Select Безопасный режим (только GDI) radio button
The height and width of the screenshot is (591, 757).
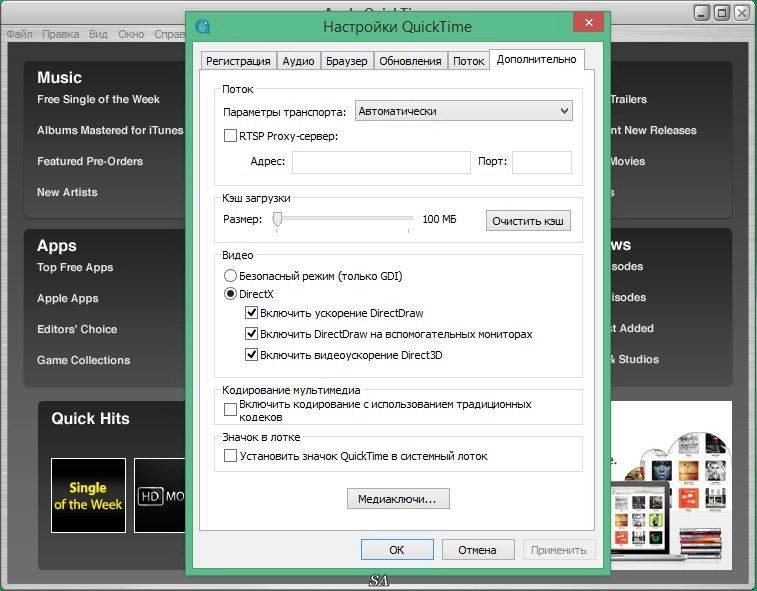[230, 276]
